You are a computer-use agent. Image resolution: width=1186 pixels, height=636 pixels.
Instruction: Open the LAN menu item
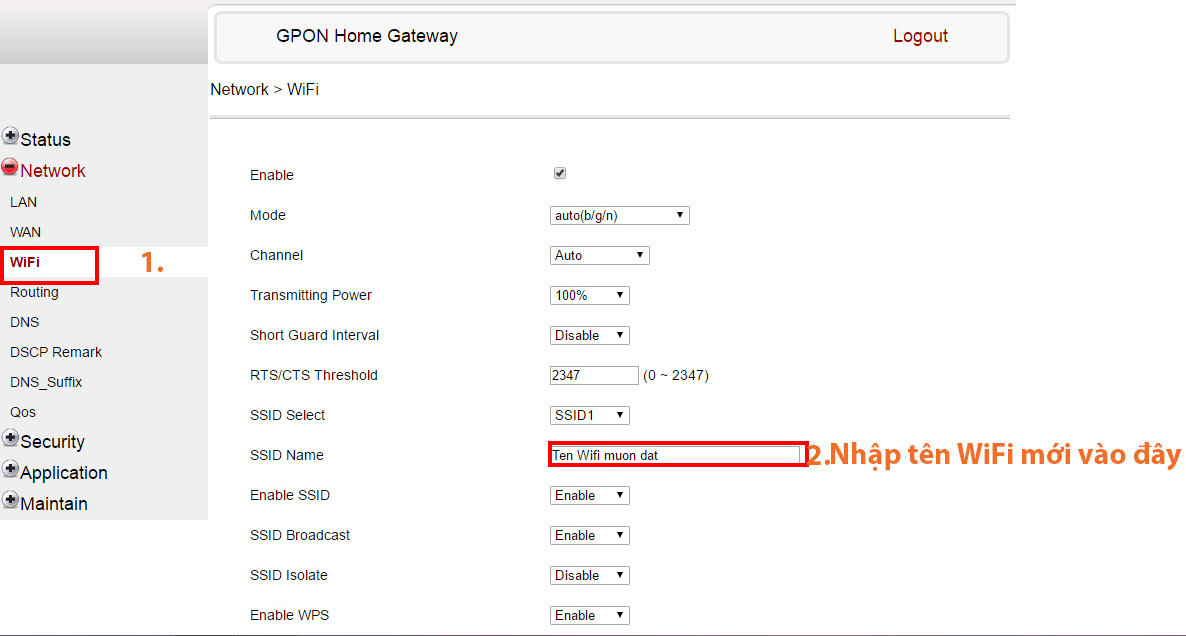[x=23, y=202]
